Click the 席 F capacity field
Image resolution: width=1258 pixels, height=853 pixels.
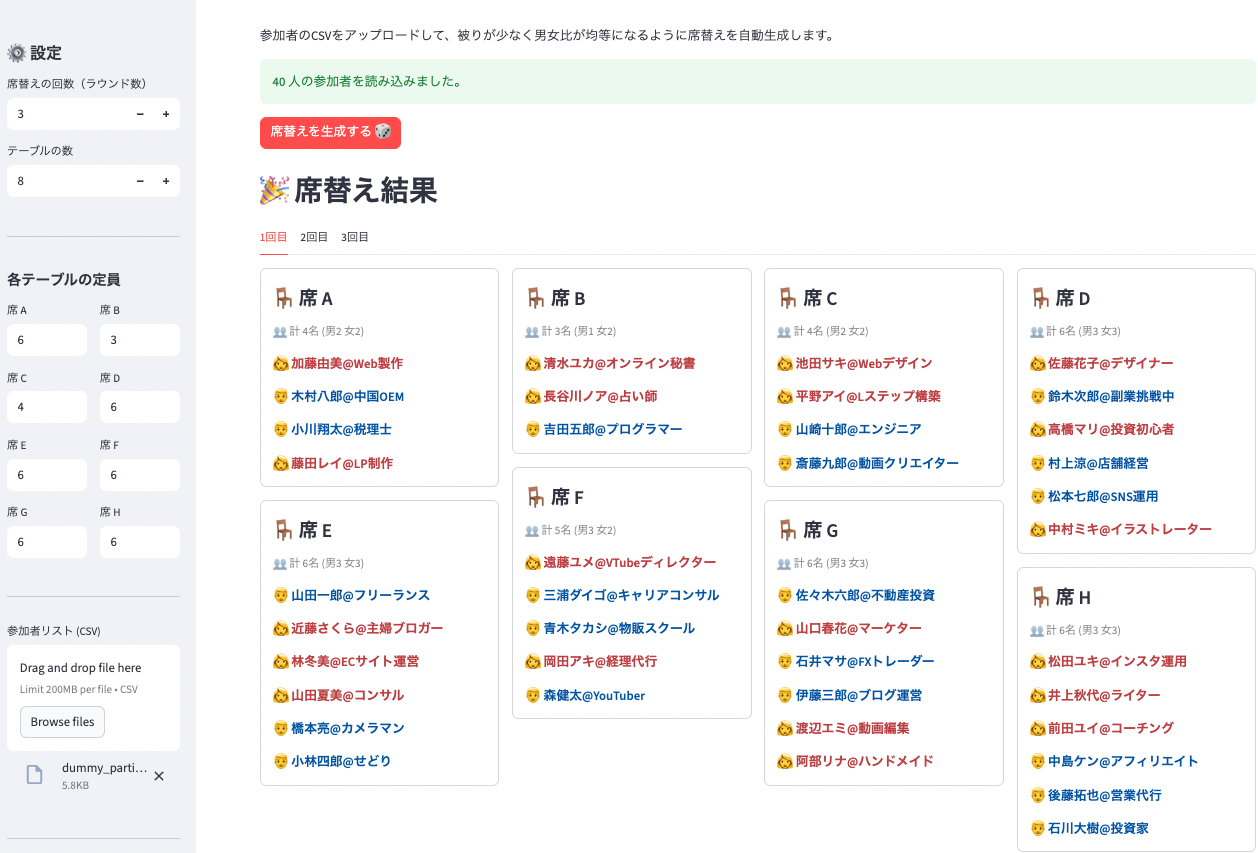pyautogui.click(x=140, y=475)
